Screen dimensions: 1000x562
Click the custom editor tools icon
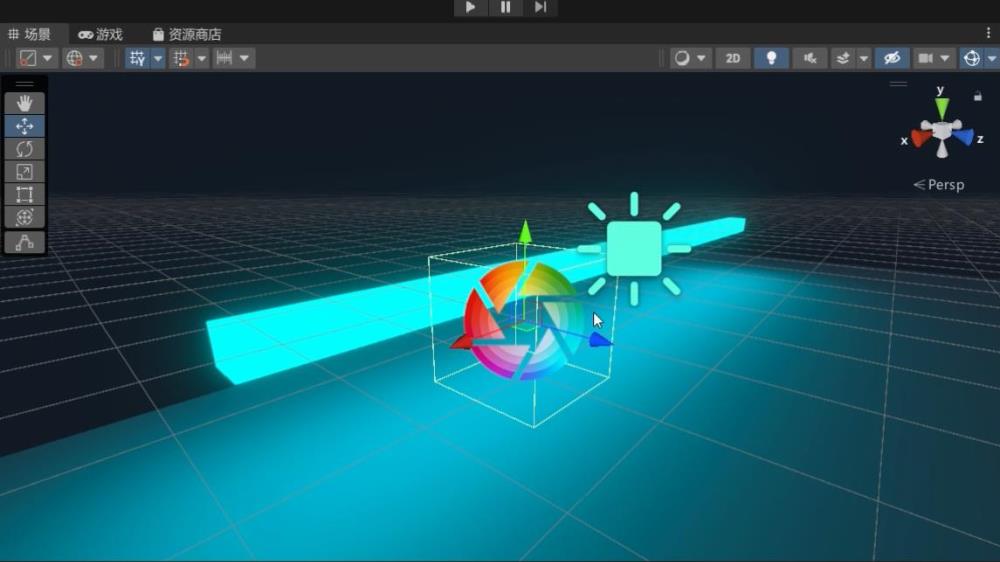pyautogui.click(x=24, y=242)
